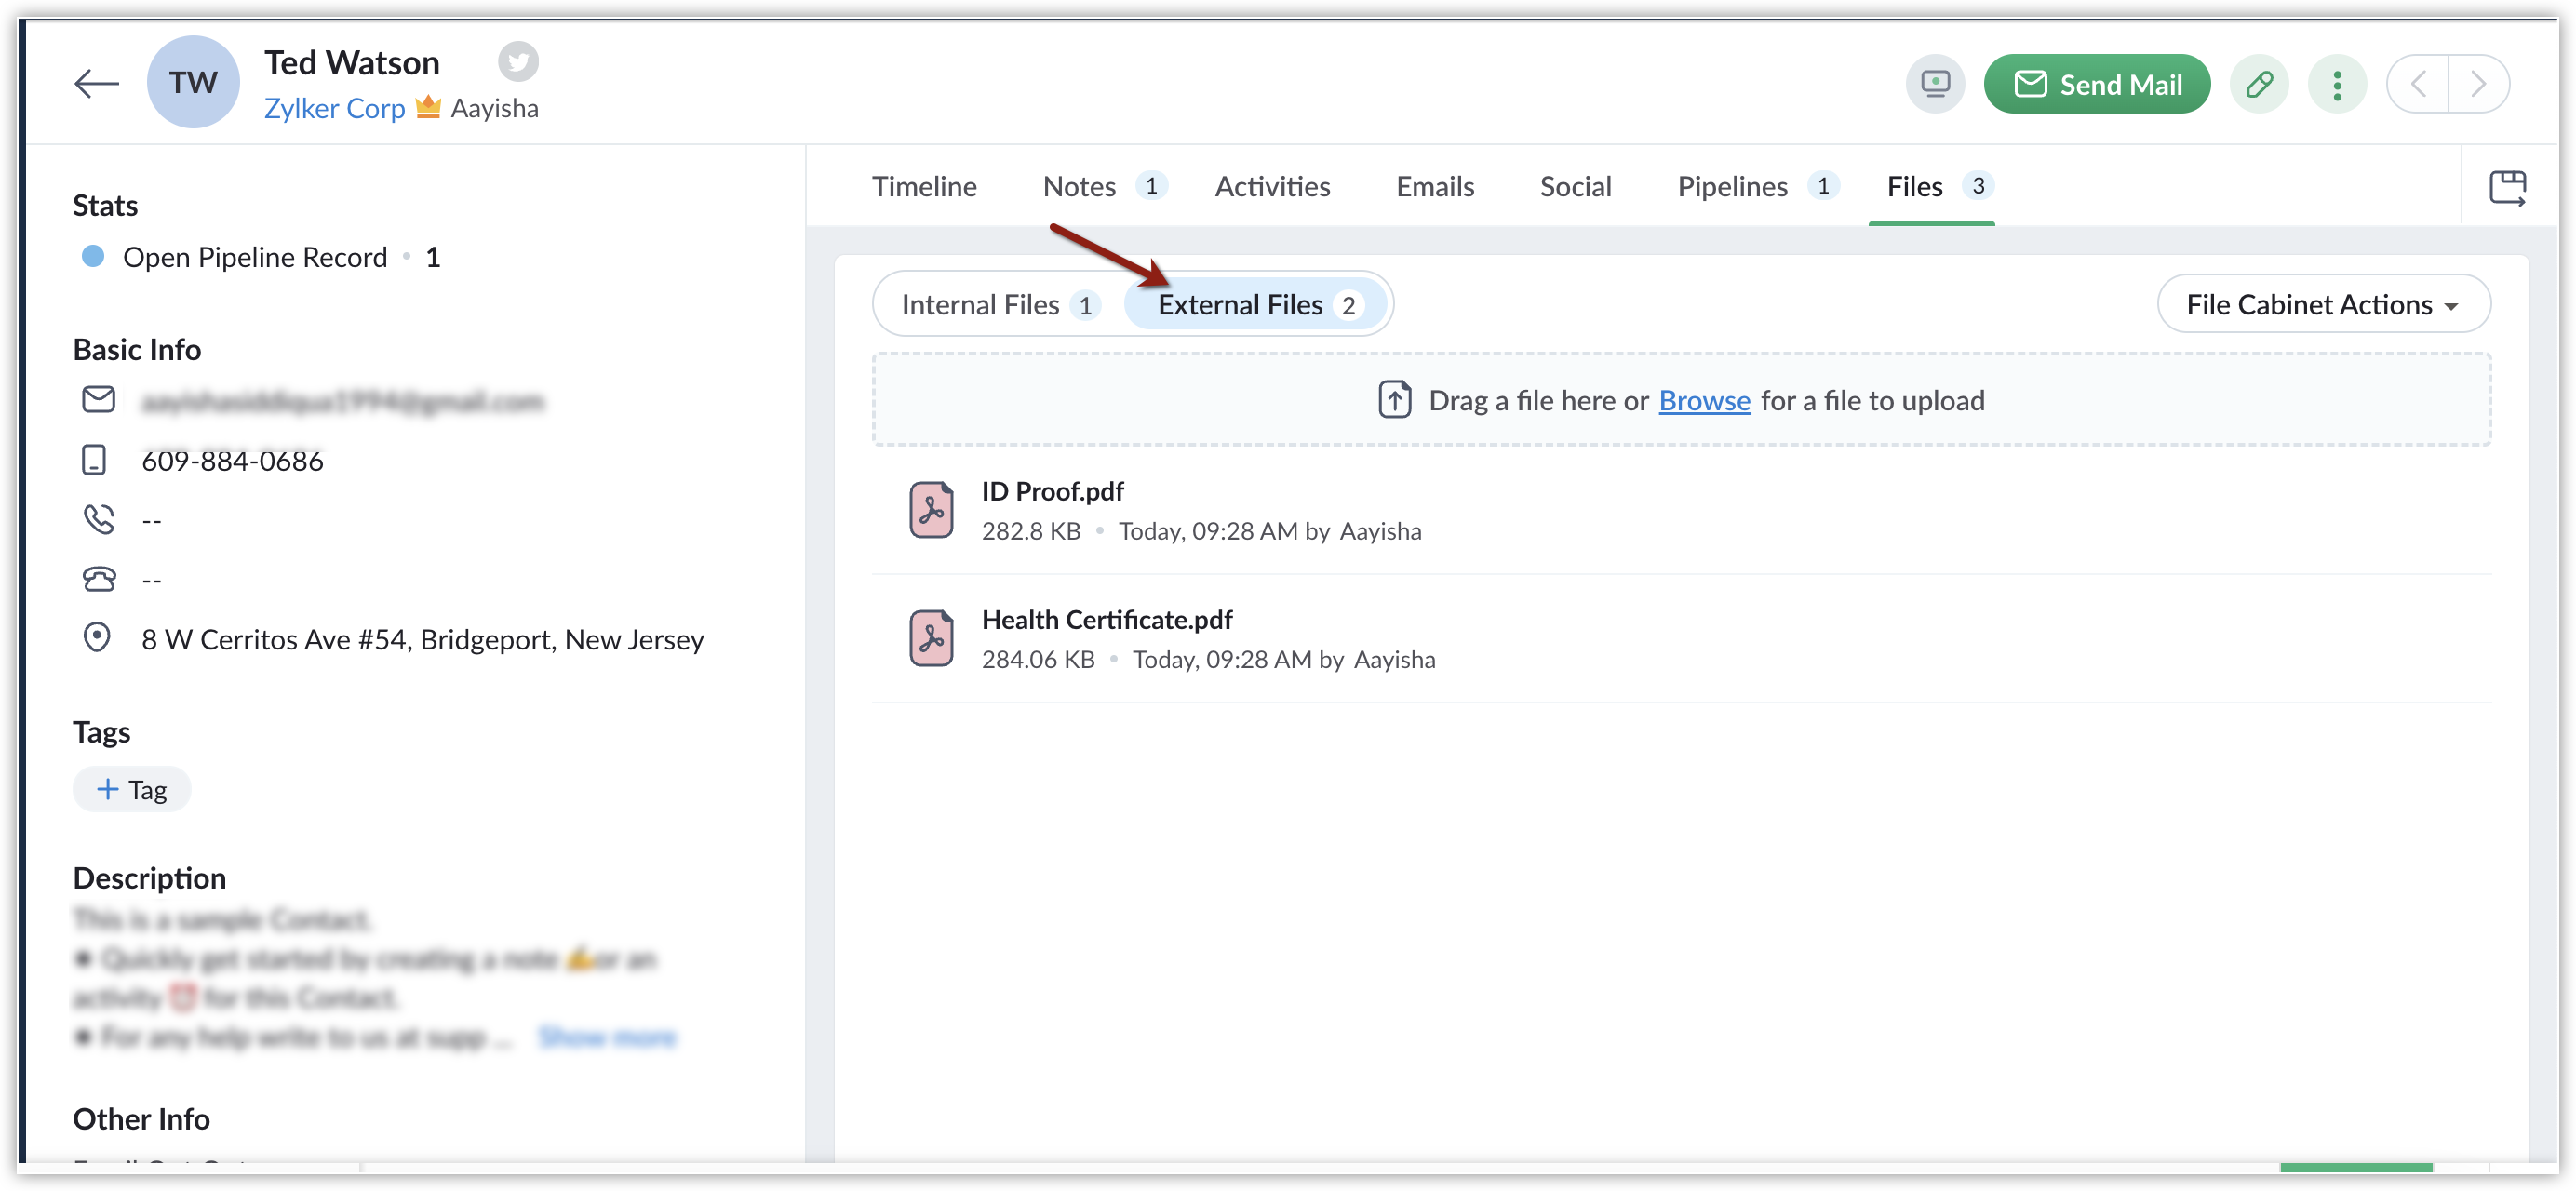The image size is (2576, 1191).
Task: Open the three-dot more options menu
Action: (x=2337, y=84)
